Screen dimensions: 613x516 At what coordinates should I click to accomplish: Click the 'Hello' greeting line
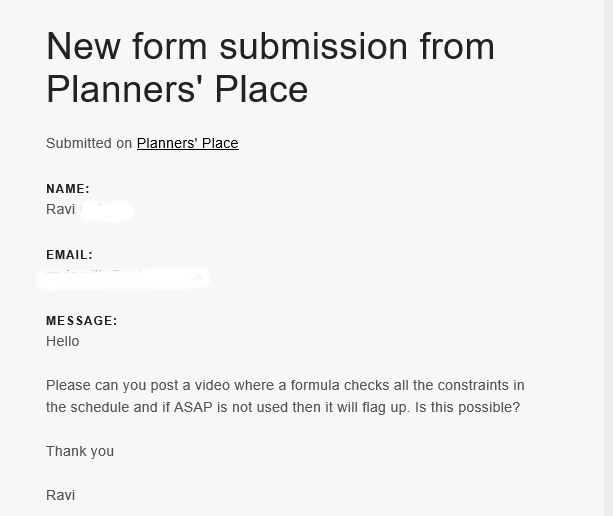tap(63, 342)
